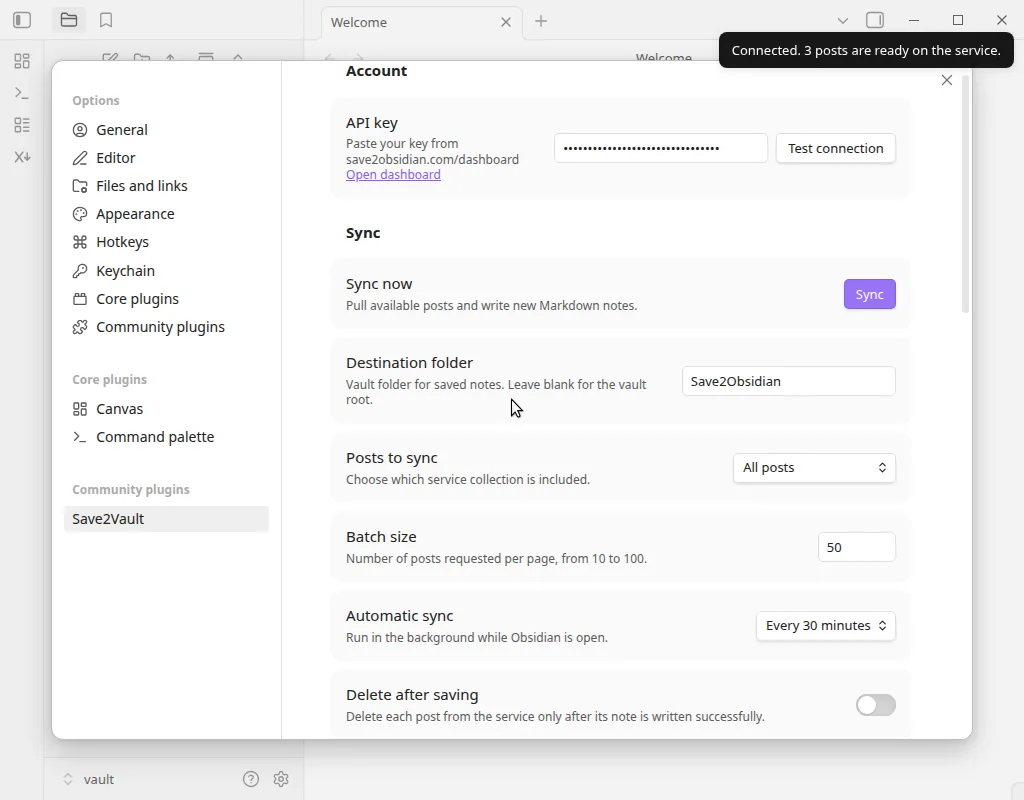Open command palette ribbon icon

click(22, 93)
